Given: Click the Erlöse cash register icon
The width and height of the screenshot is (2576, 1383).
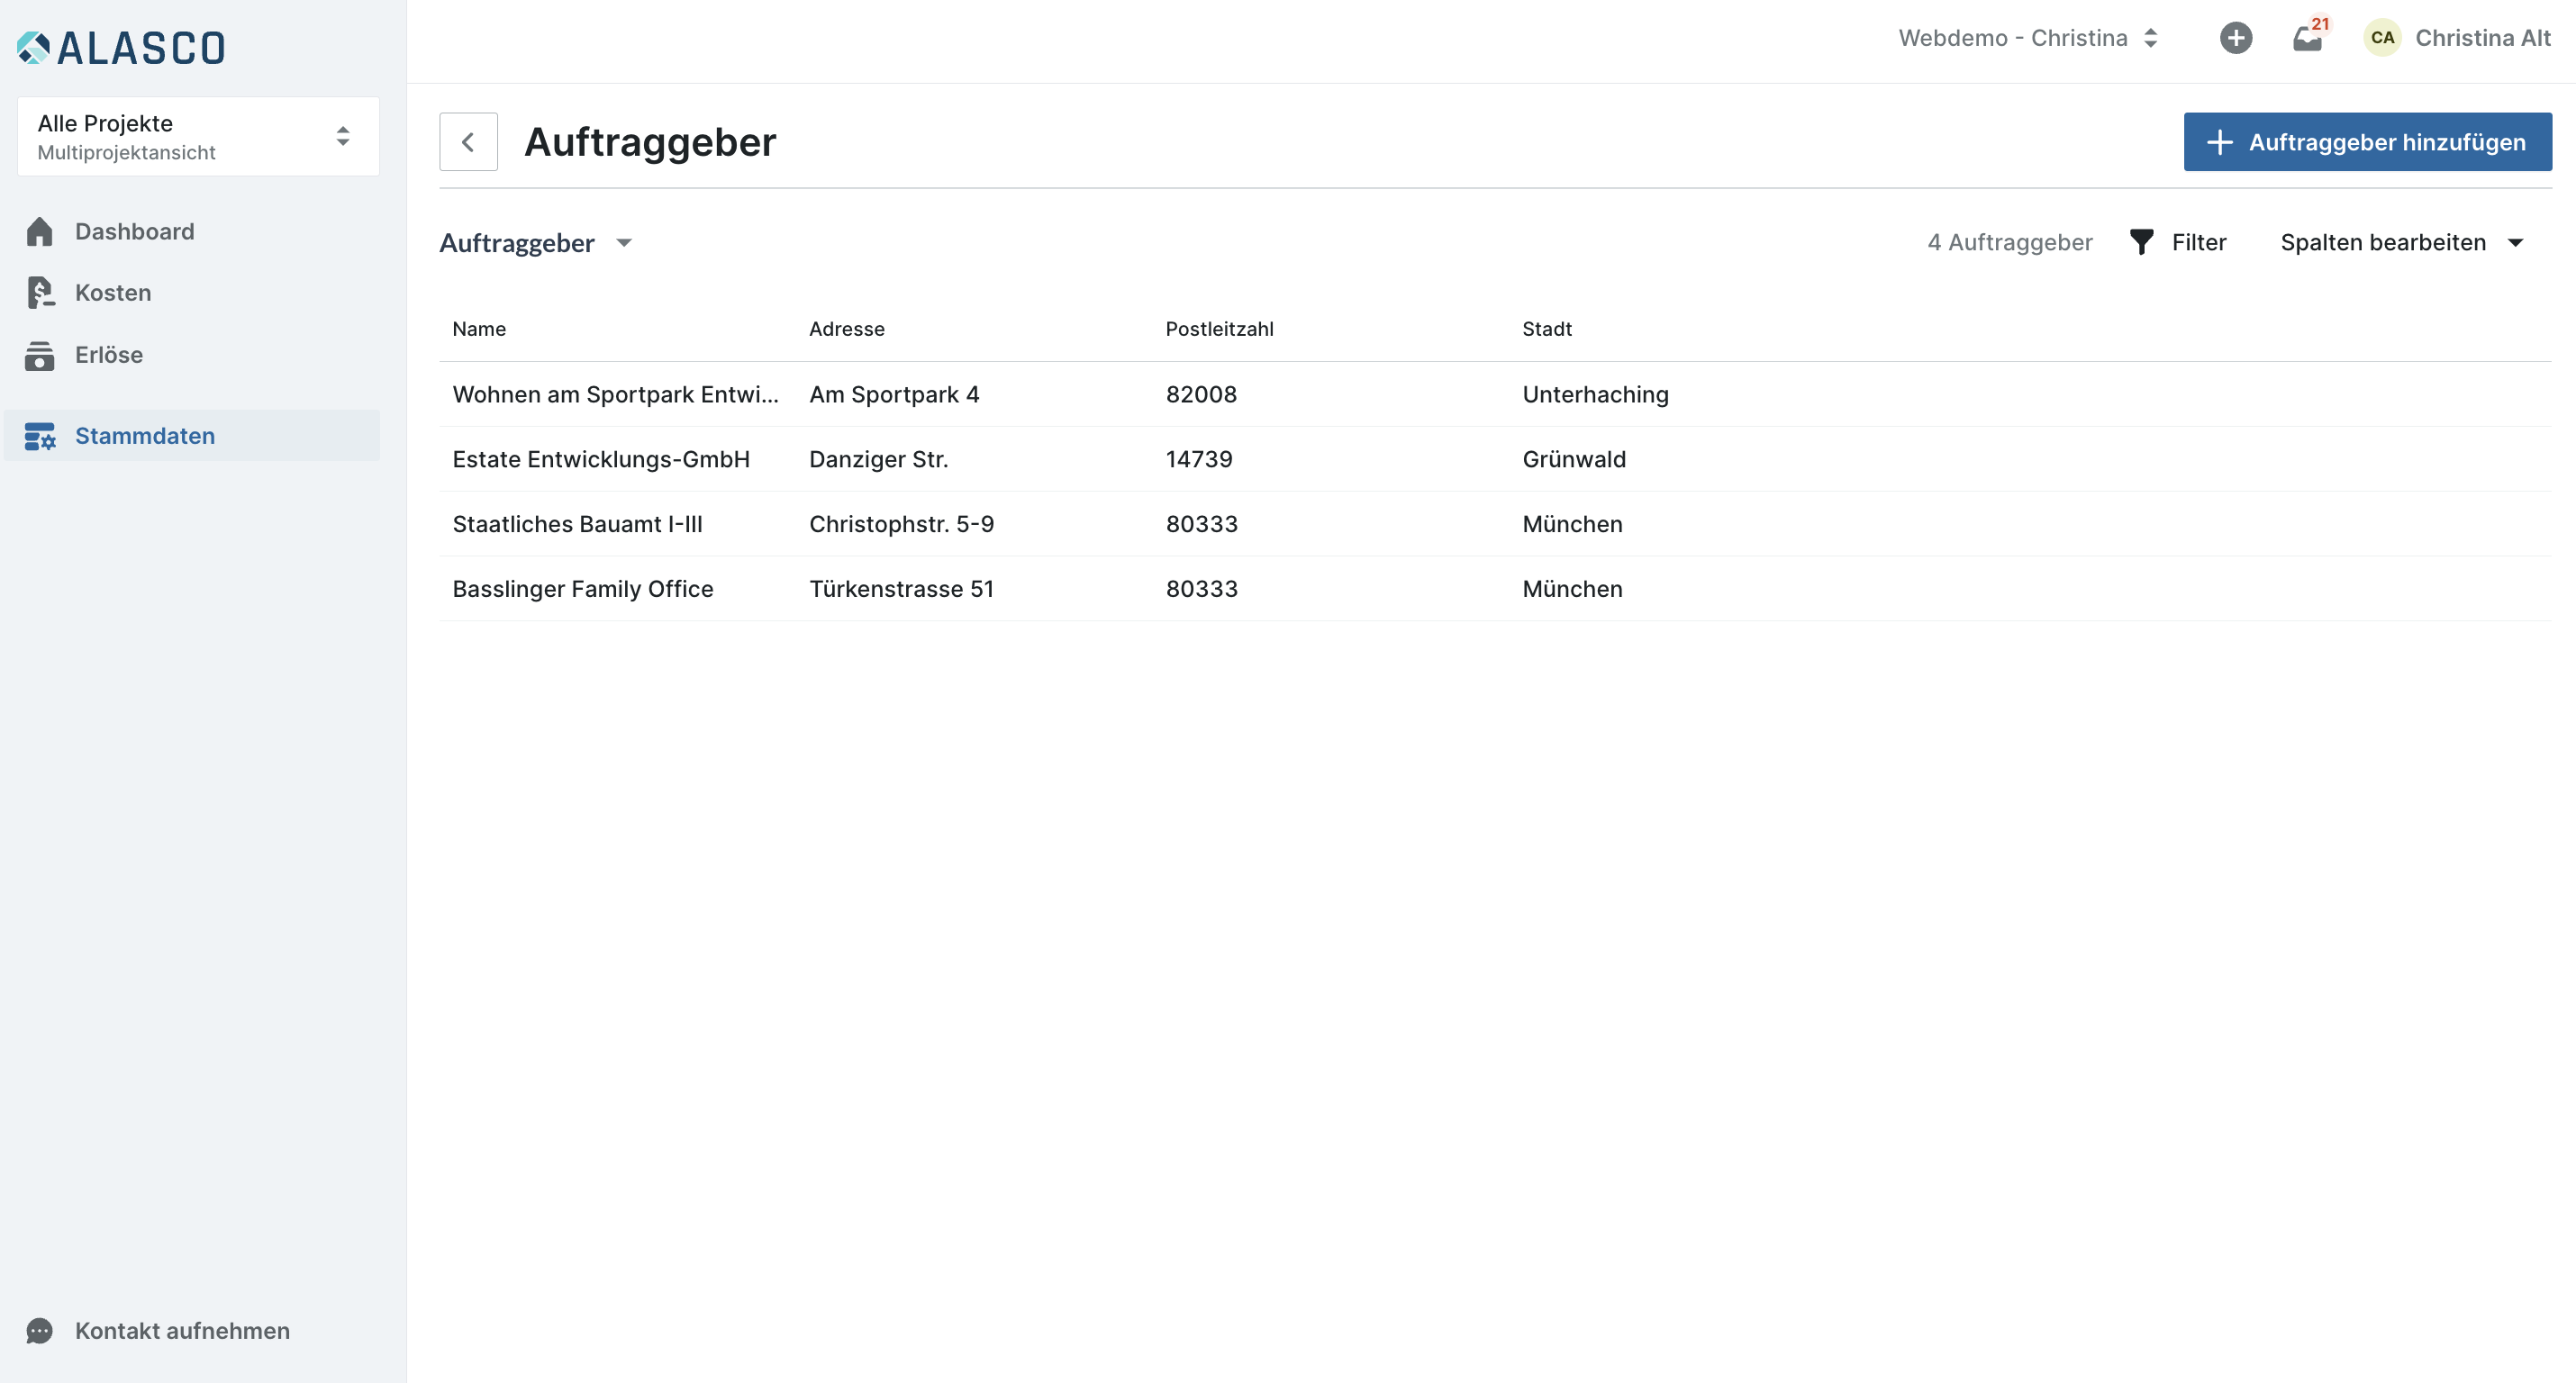Looking at the screenshot, I should click(40, 355).
